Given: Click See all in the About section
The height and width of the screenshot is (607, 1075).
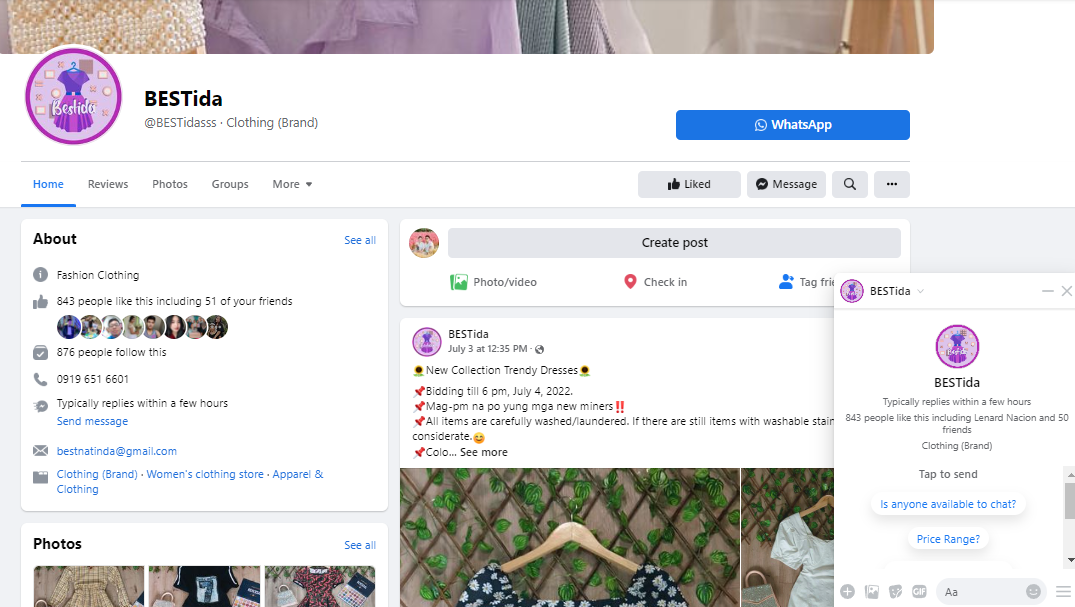Looking at the screenshot, I should (x=360, y=240).
